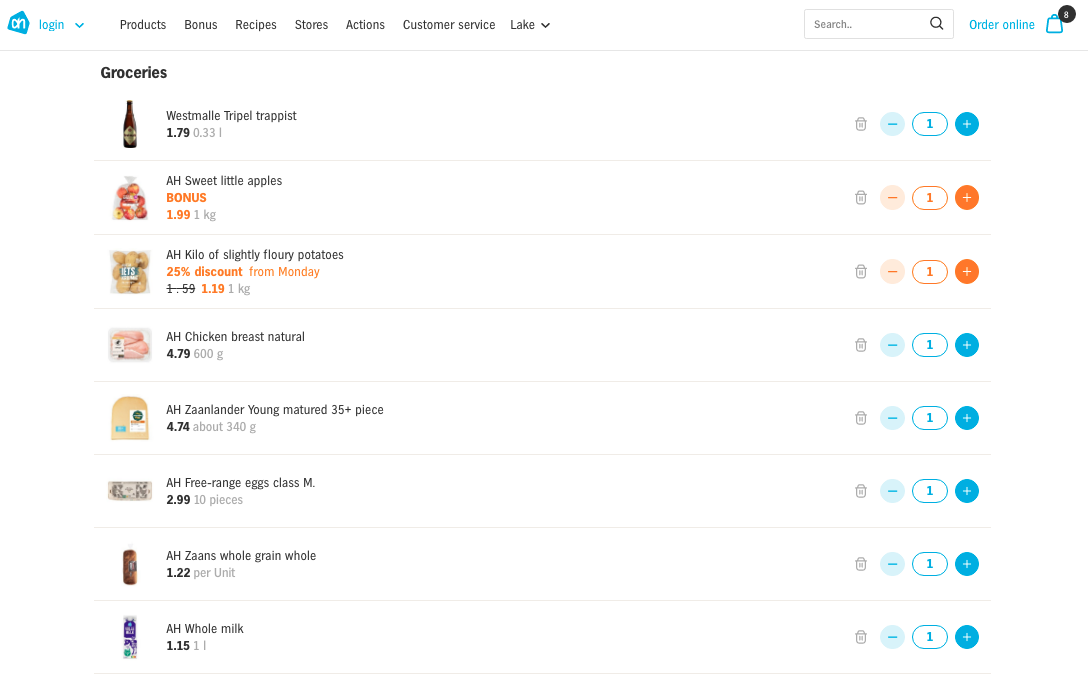
Task: Decrease AH Free-range eggs quantity
Action: pyautogui.click(x=892, y=491)
